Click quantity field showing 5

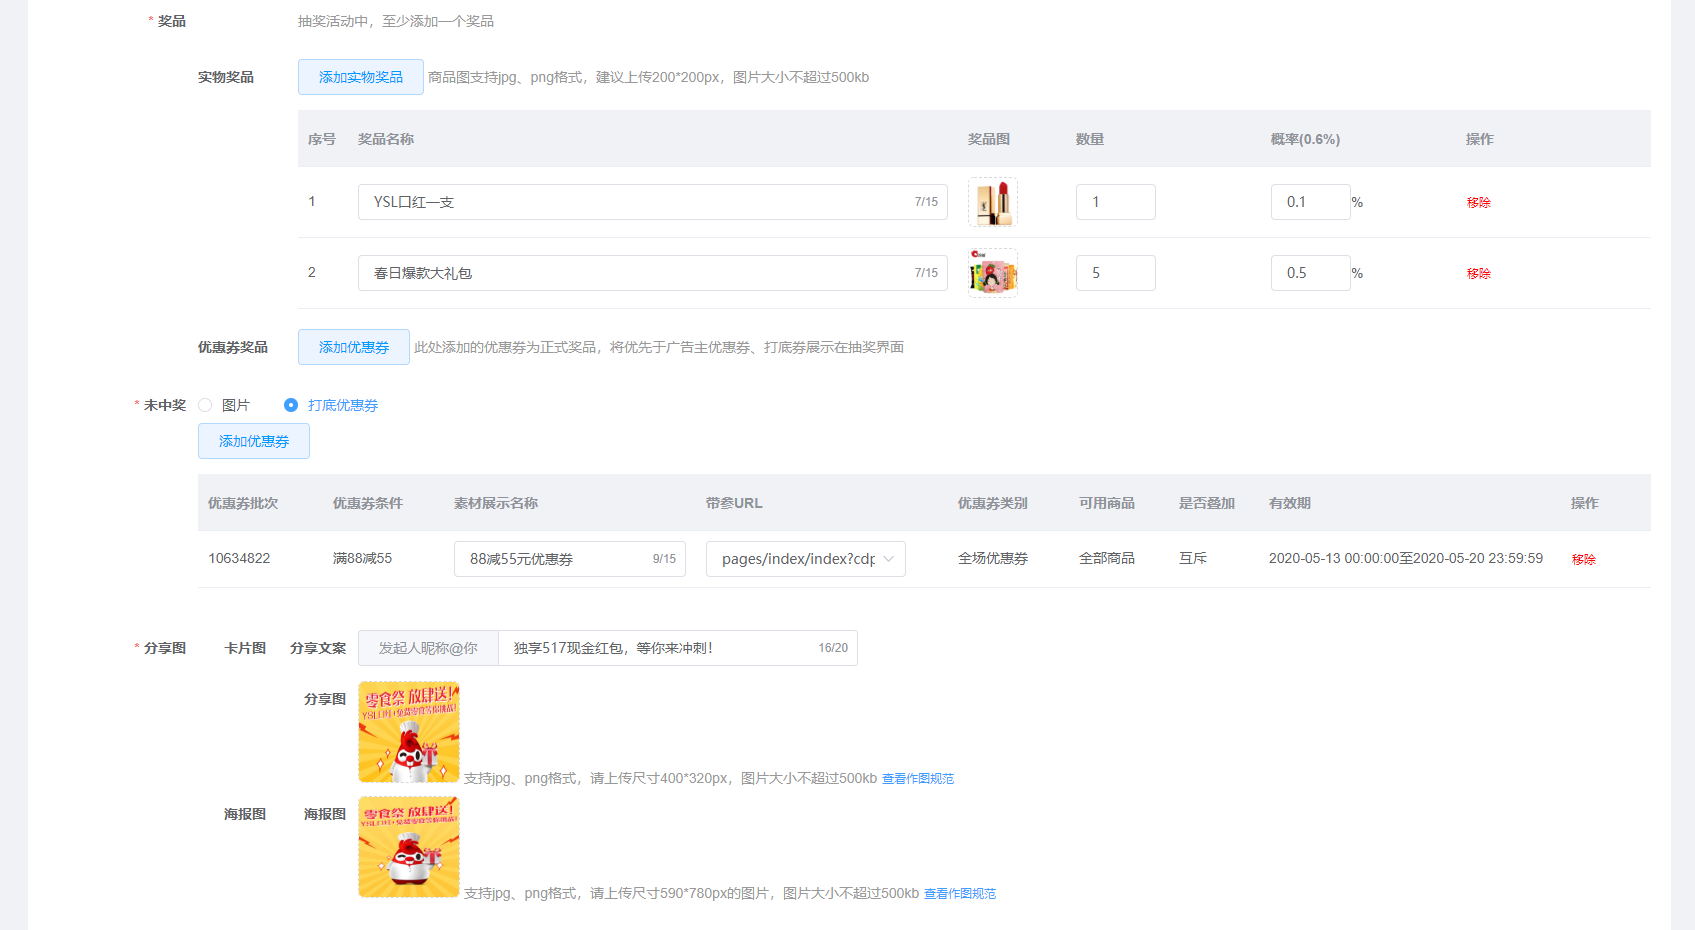[1115, 273]
